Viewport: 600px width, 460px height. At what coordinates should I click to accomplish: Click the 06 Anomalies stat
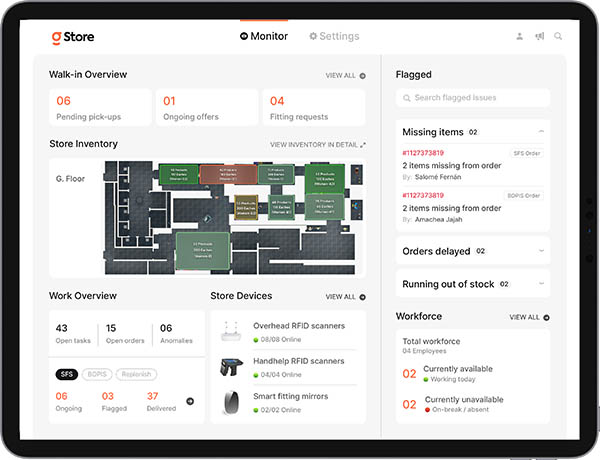[176, 334]
